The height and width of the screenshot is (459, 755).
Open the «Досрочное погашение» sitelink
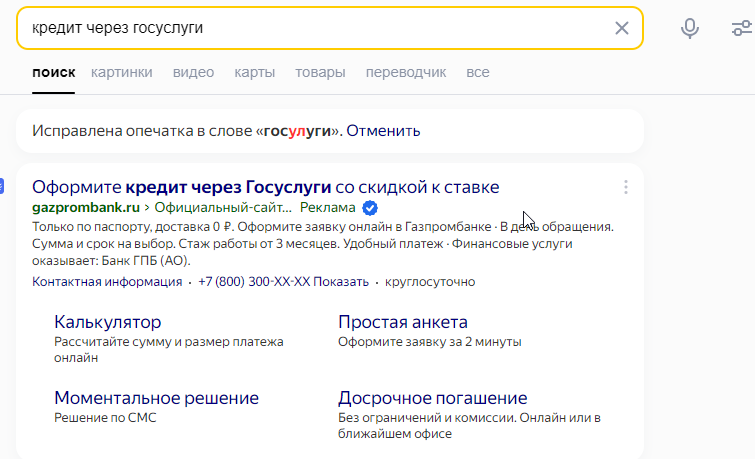tap(432, 398)
